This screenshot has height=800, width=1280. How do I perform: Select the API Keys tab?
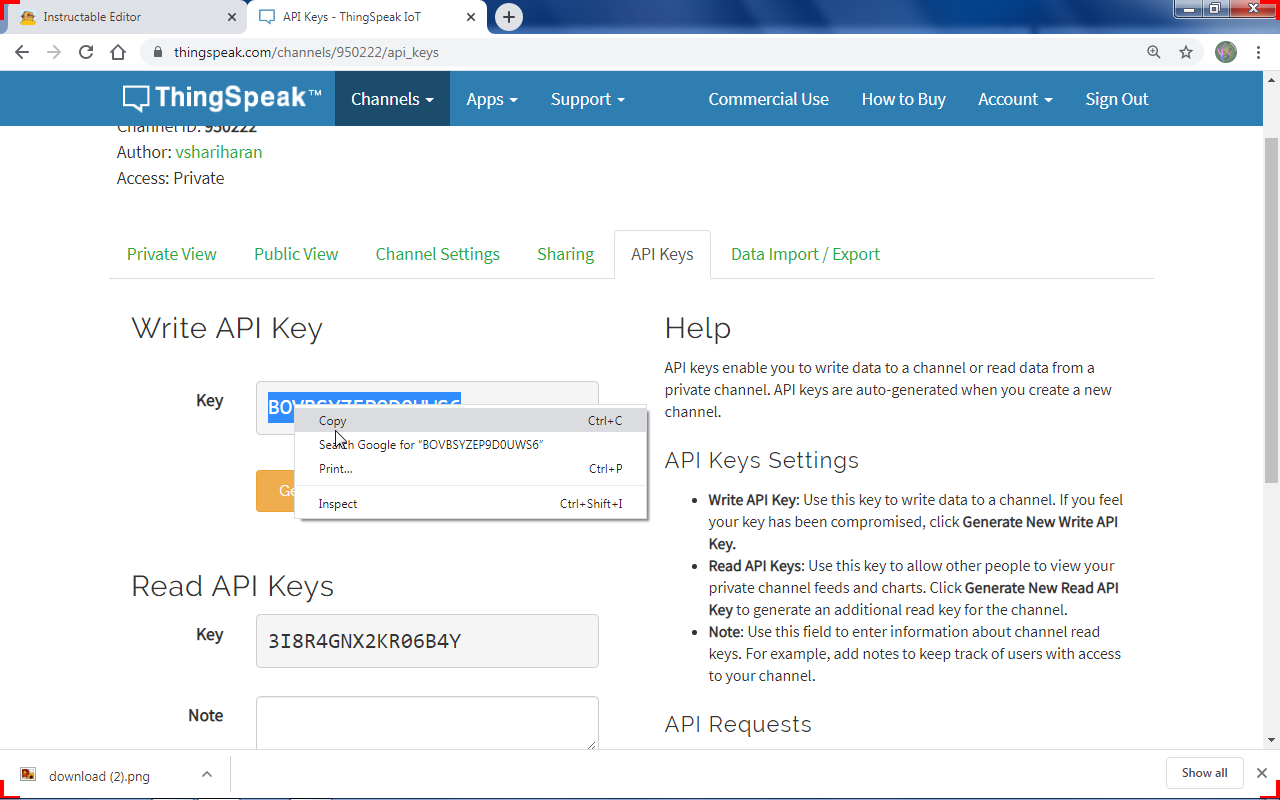pos(662,254)
